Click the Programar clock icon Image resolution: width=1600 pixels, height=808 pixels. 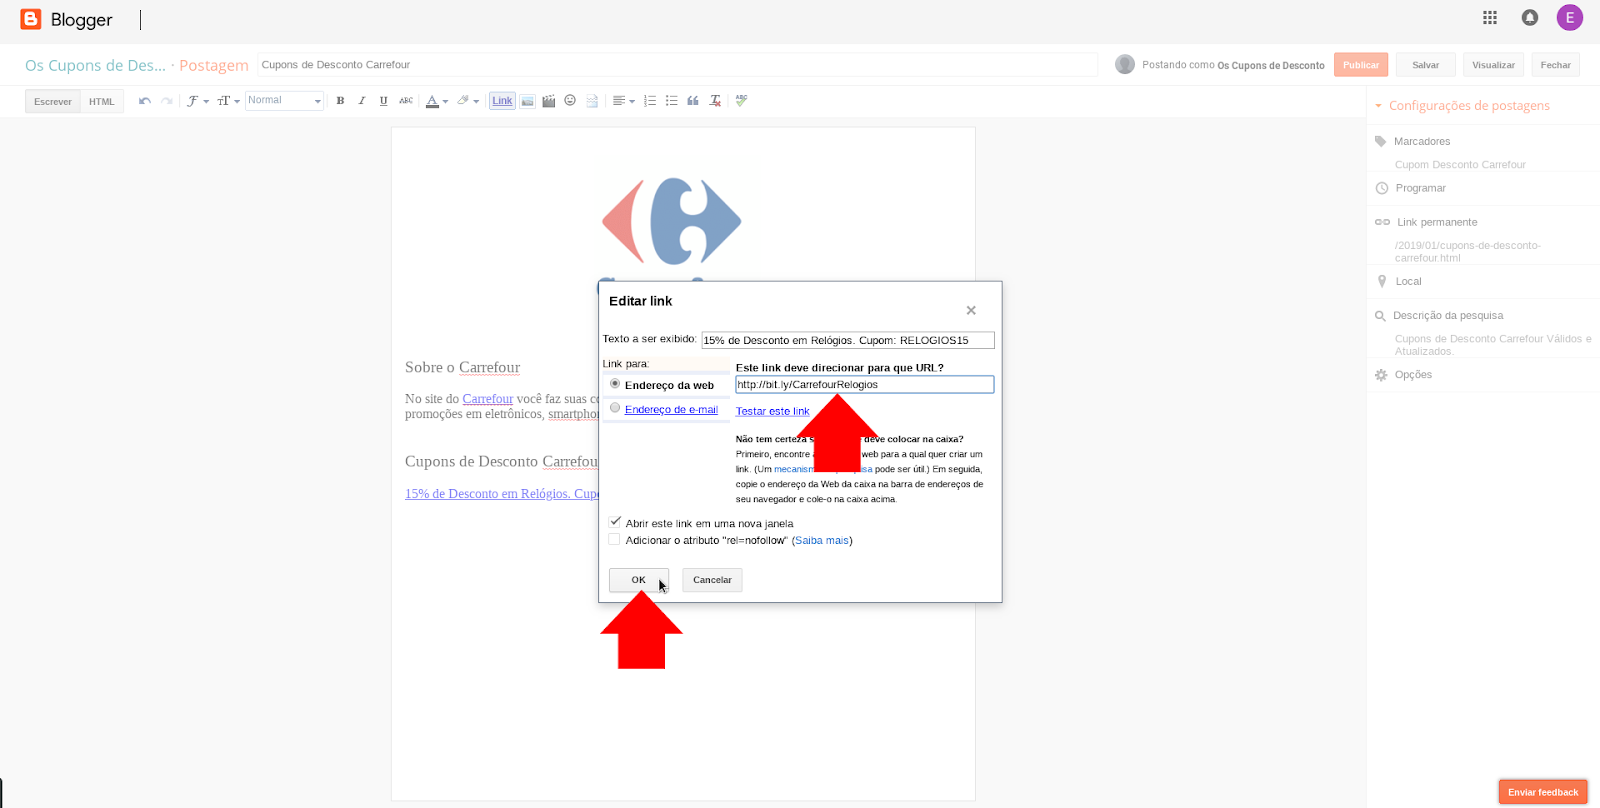1382,188
